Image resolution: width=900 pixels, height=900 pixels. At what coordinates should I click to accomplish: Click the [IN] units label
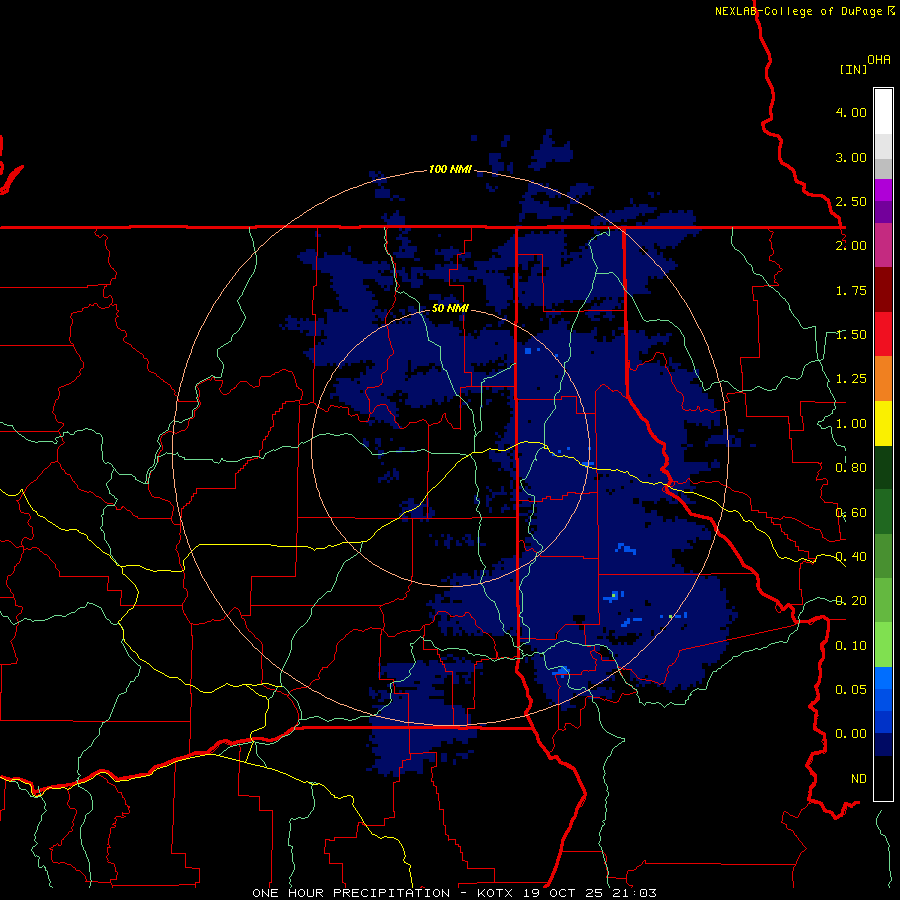(853, 69)
